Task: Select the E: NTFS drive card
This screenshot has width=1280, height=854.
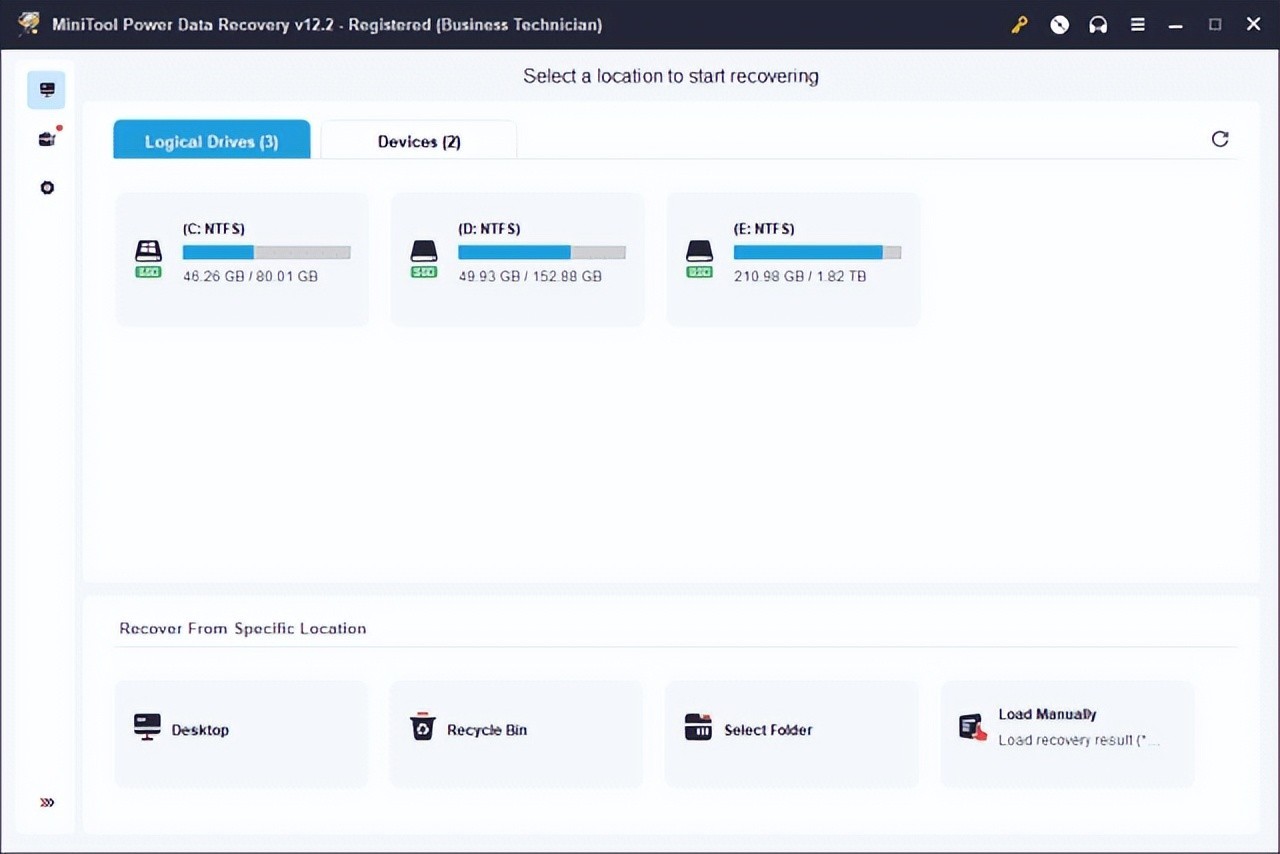Action: 793,259
